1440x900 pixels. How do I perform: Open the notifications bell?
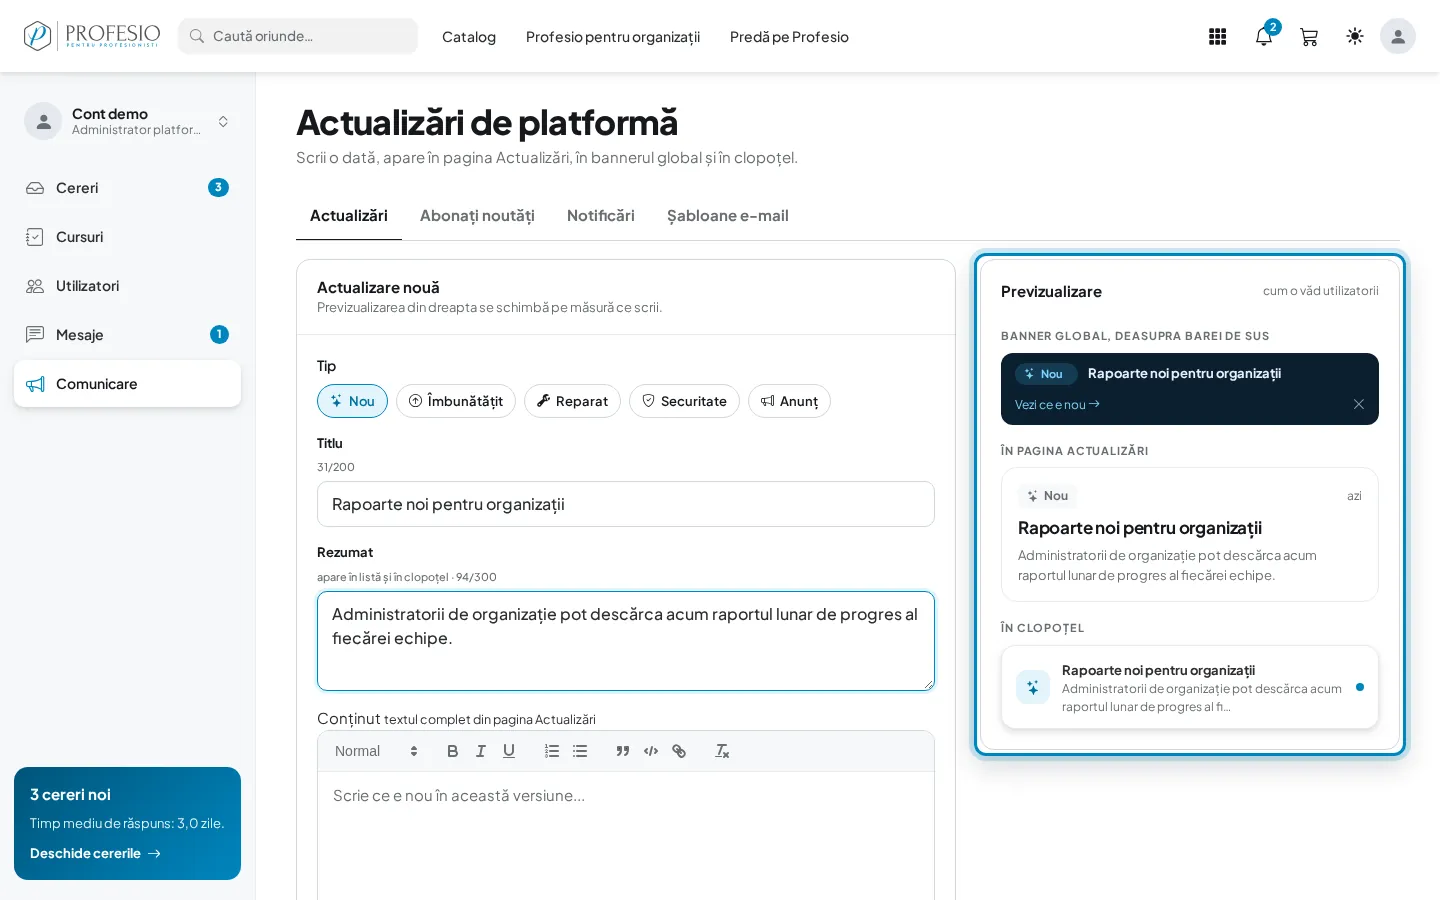1264,37
